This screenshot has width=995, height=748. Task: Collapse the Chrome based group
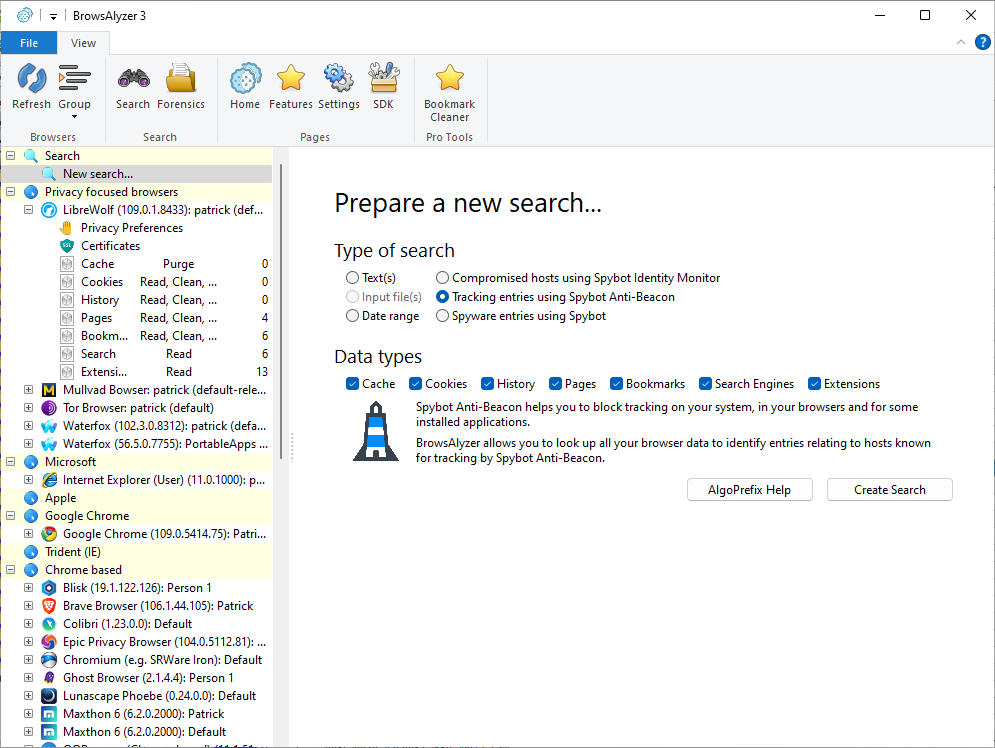click(11, 570)
